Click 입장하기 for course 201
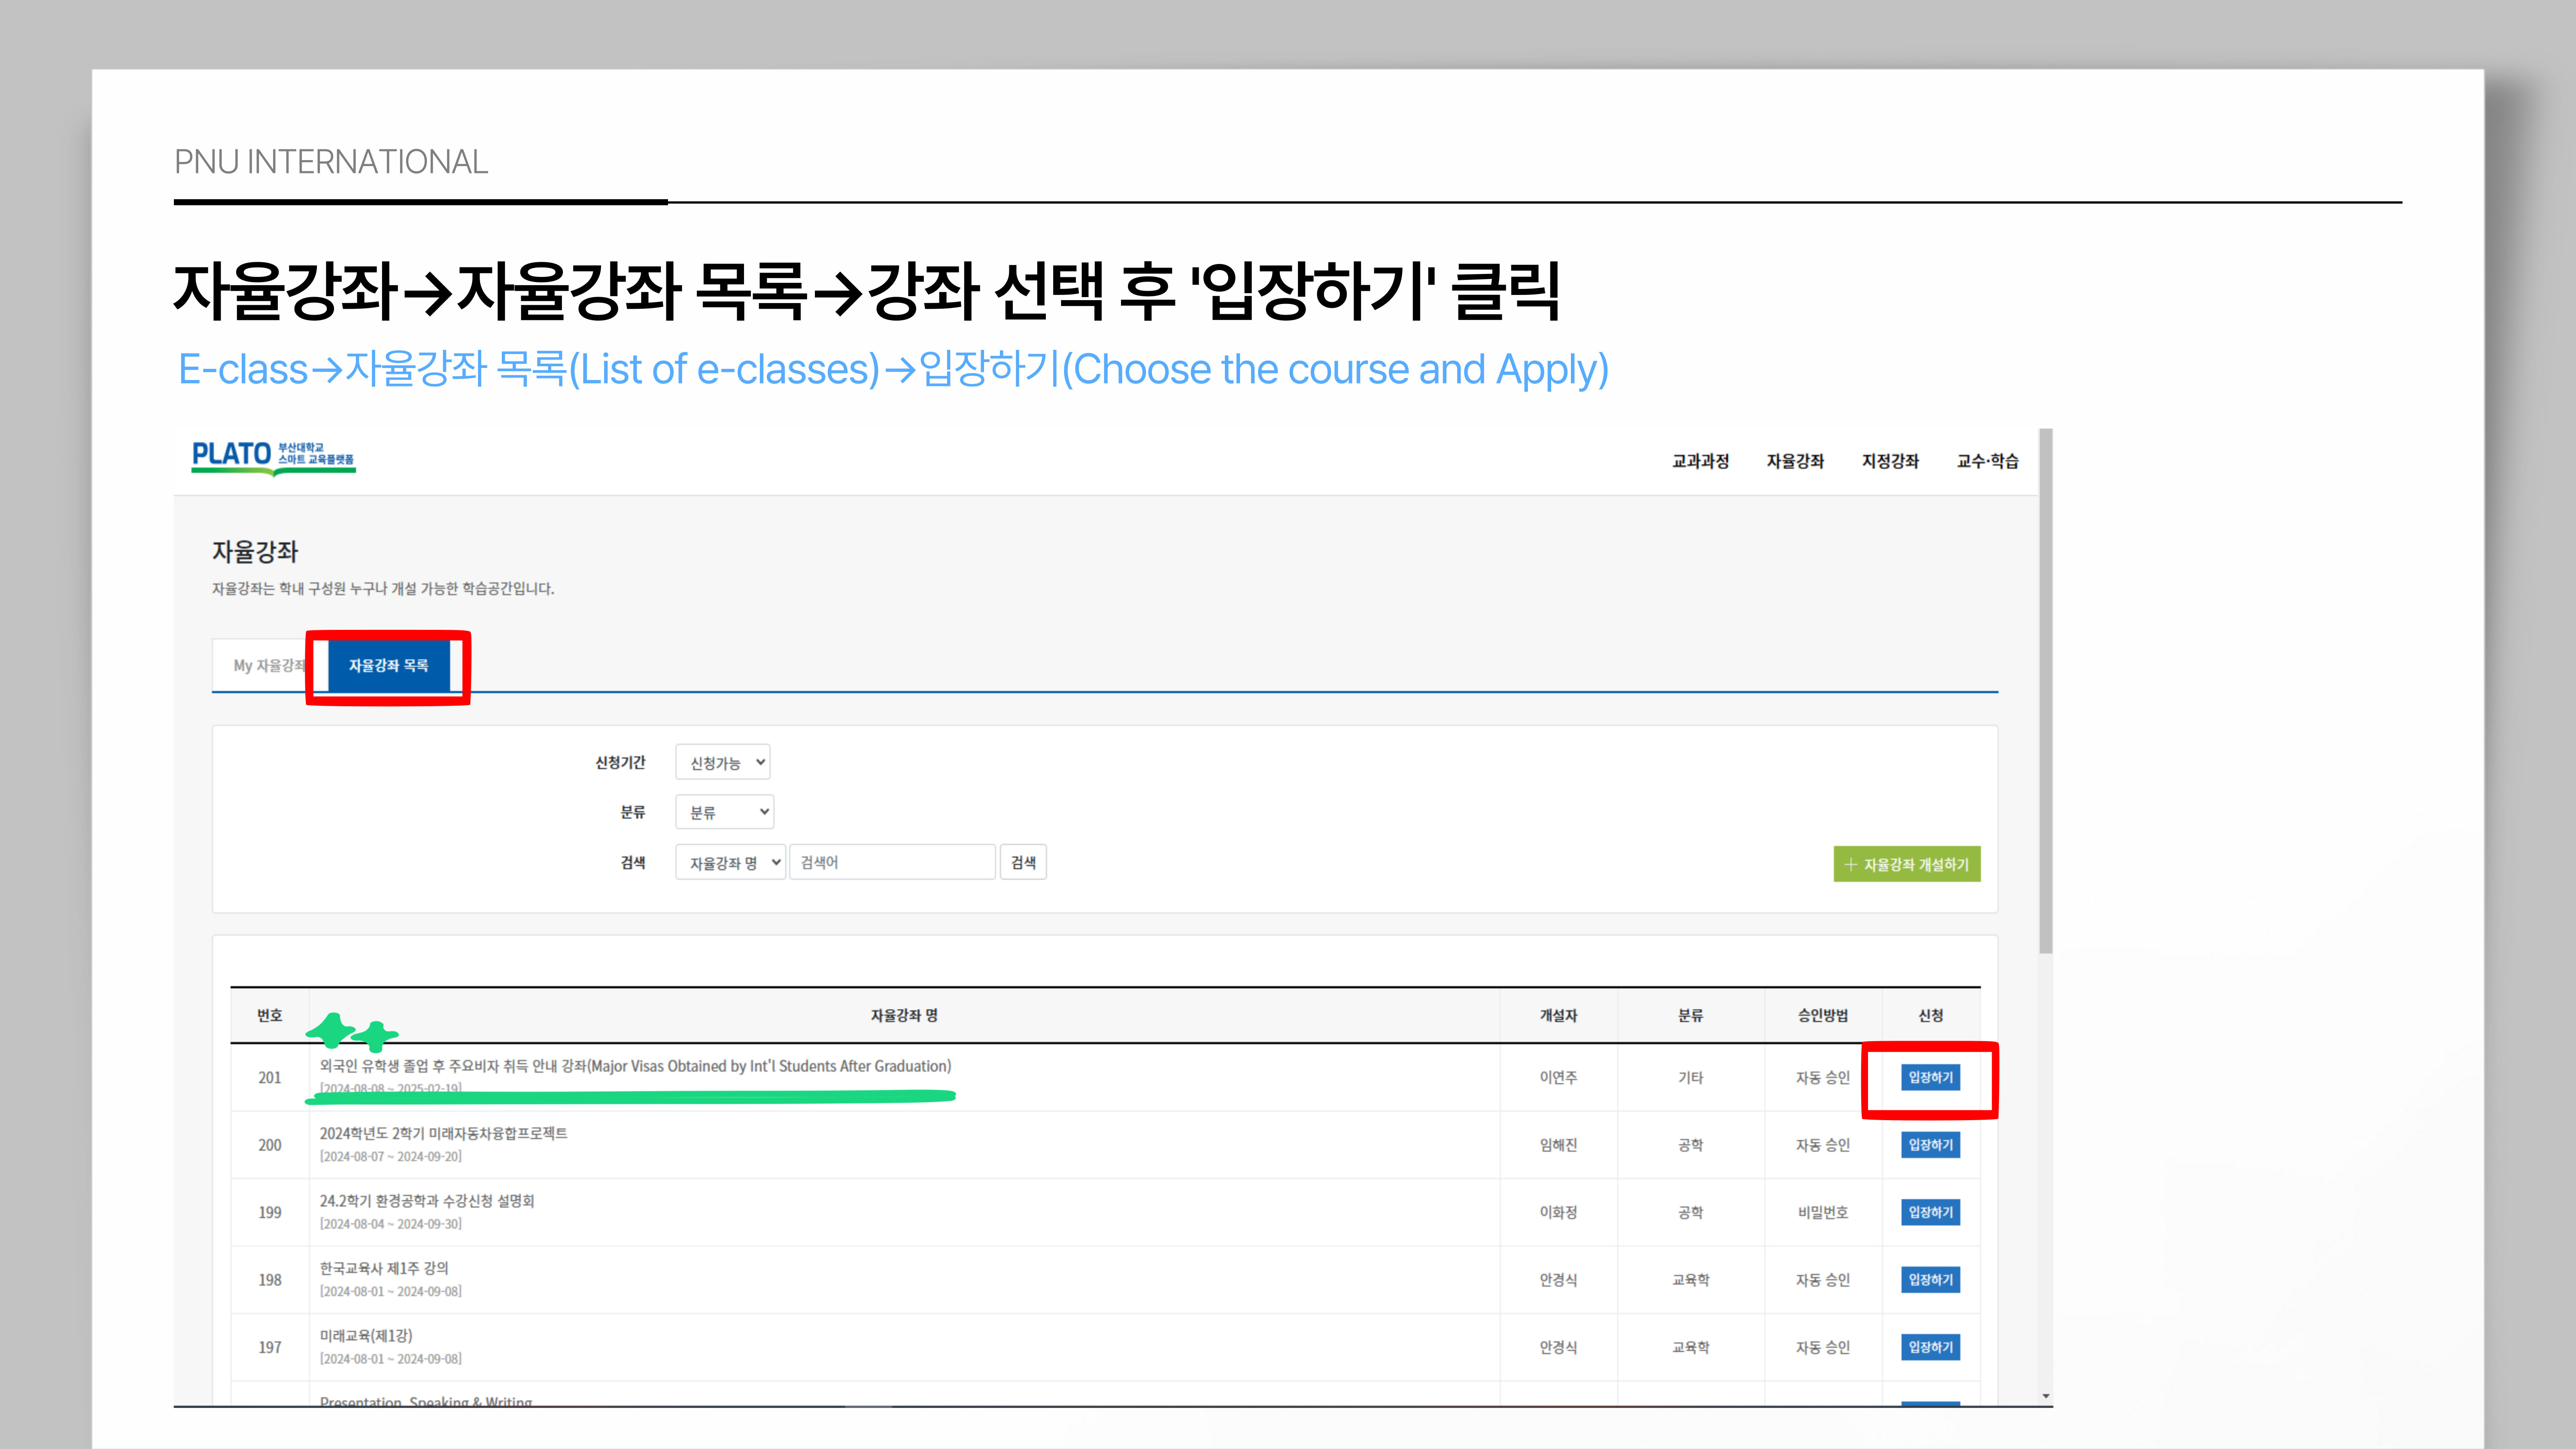 (1930, 1078)
